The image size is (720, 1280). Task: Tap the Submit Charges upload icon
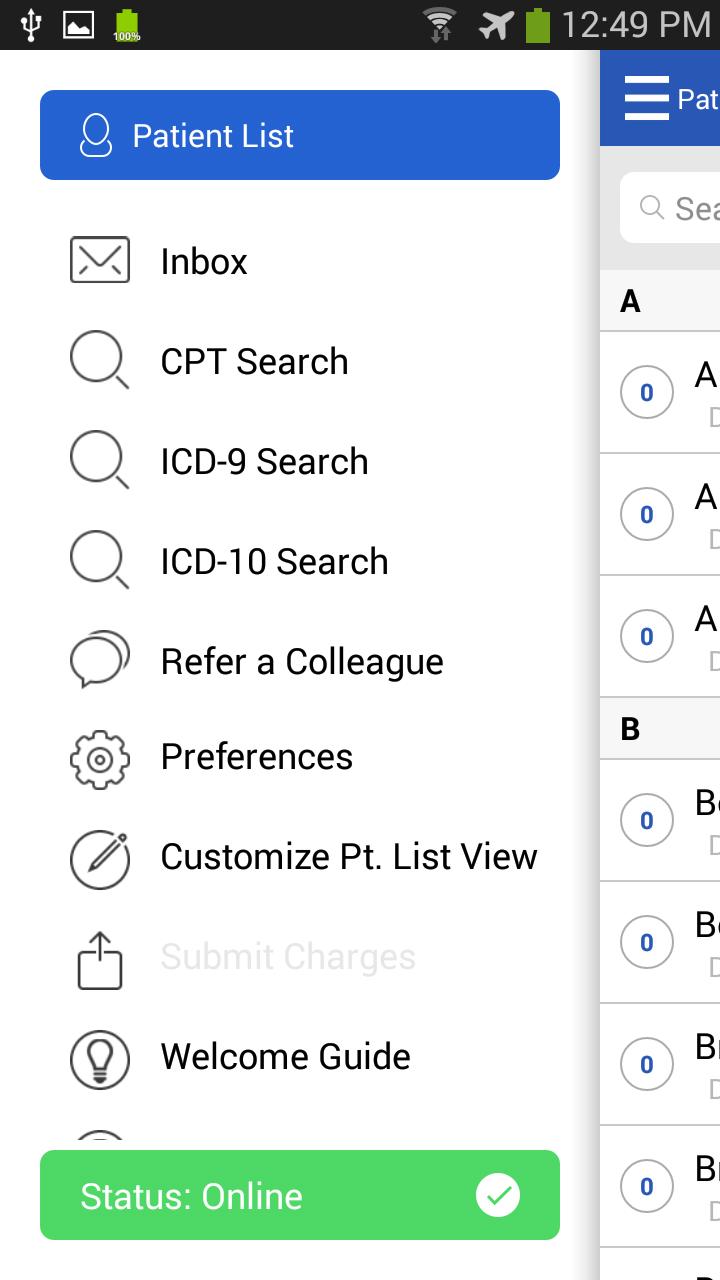click(99, 960)
